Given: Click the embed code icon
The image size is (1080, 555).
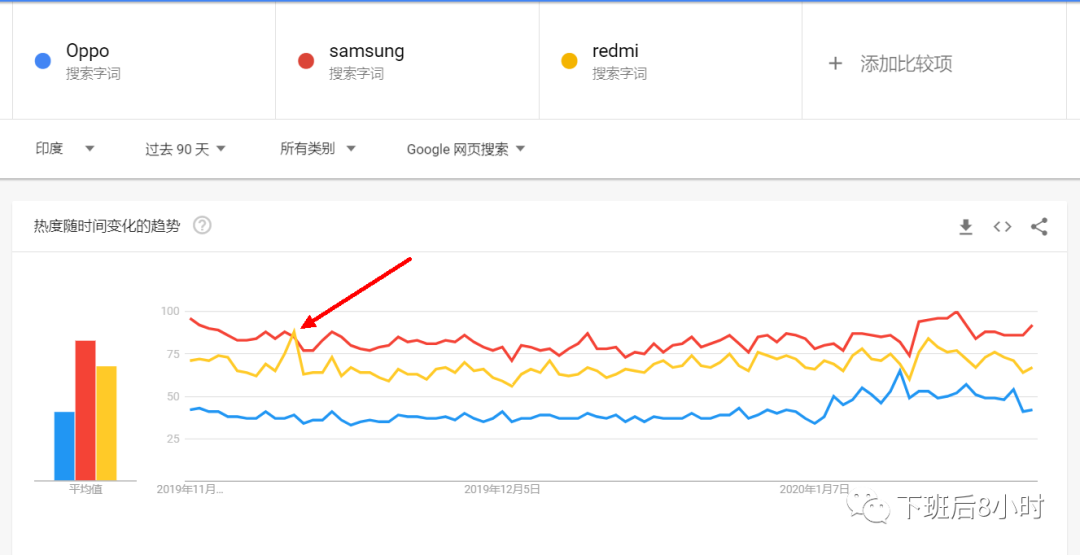Looking at the screenshot, I should pos(1002,227).
